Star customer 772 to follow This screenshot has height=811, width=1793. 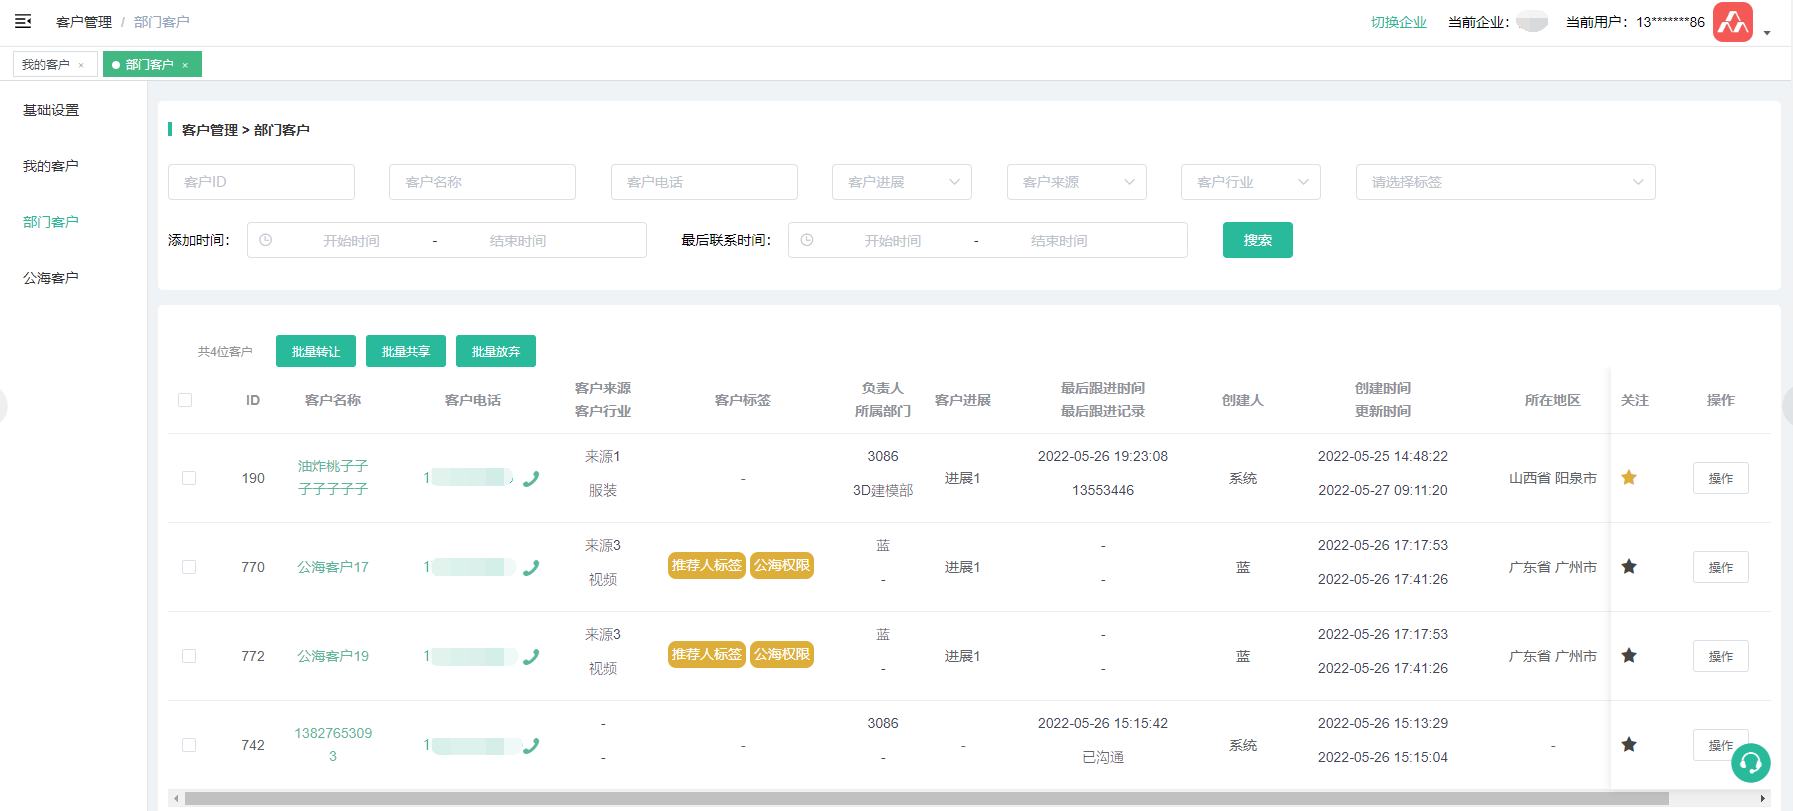tap(1629, 656)
